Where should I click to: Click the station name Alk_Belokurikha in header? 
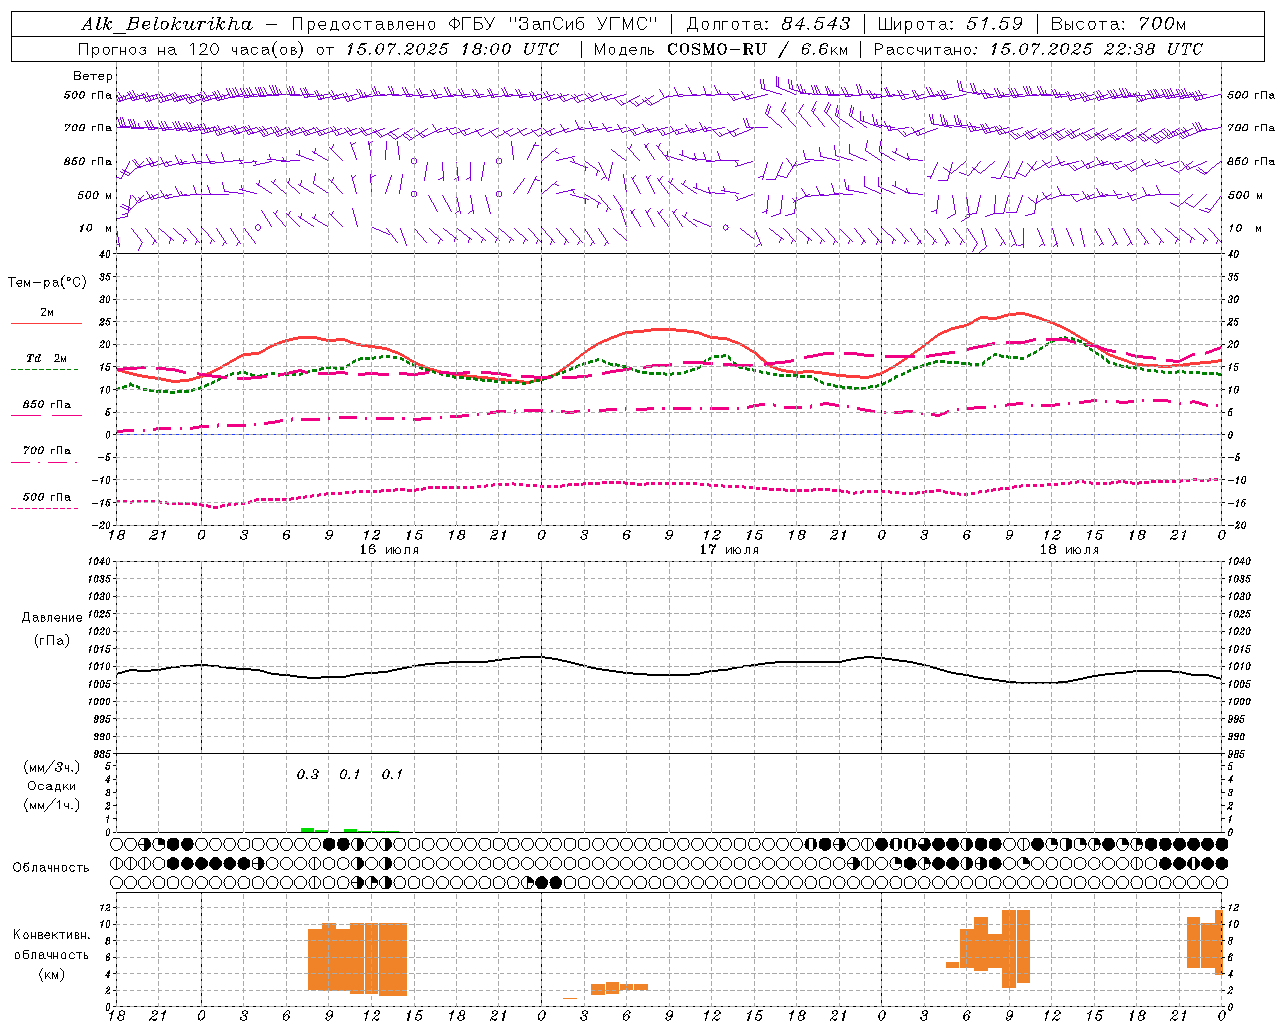[x=166, y=24]
